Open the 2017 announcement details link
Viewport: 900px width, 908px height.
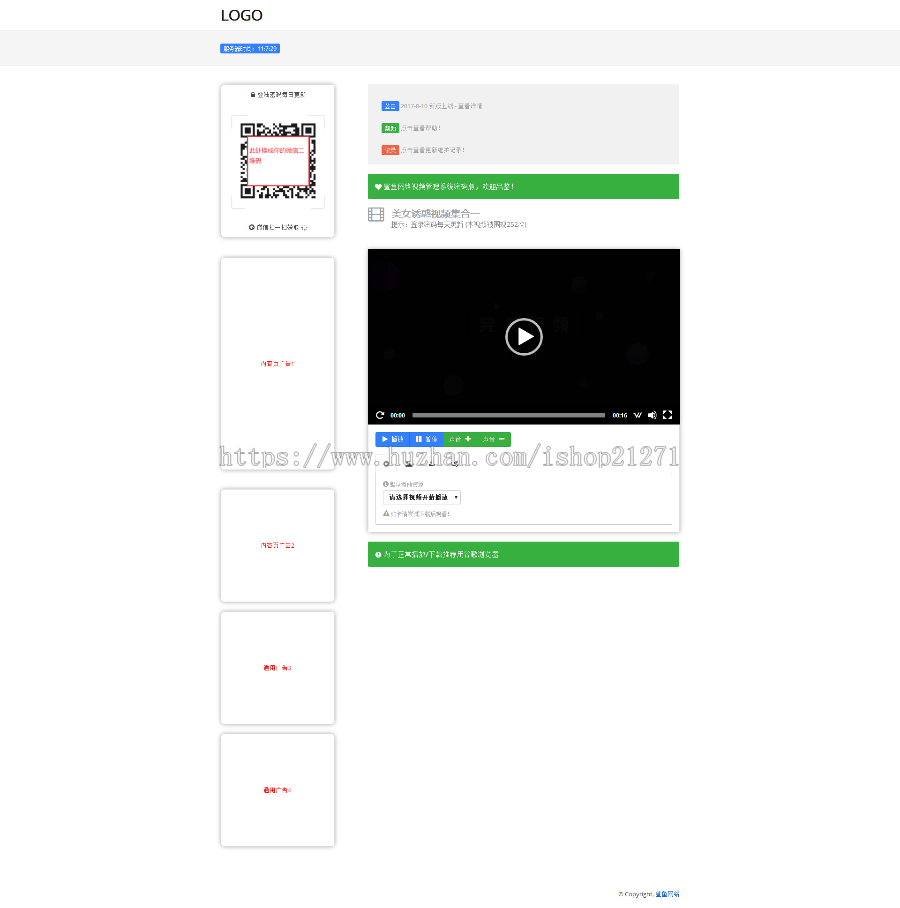[441, 106]
